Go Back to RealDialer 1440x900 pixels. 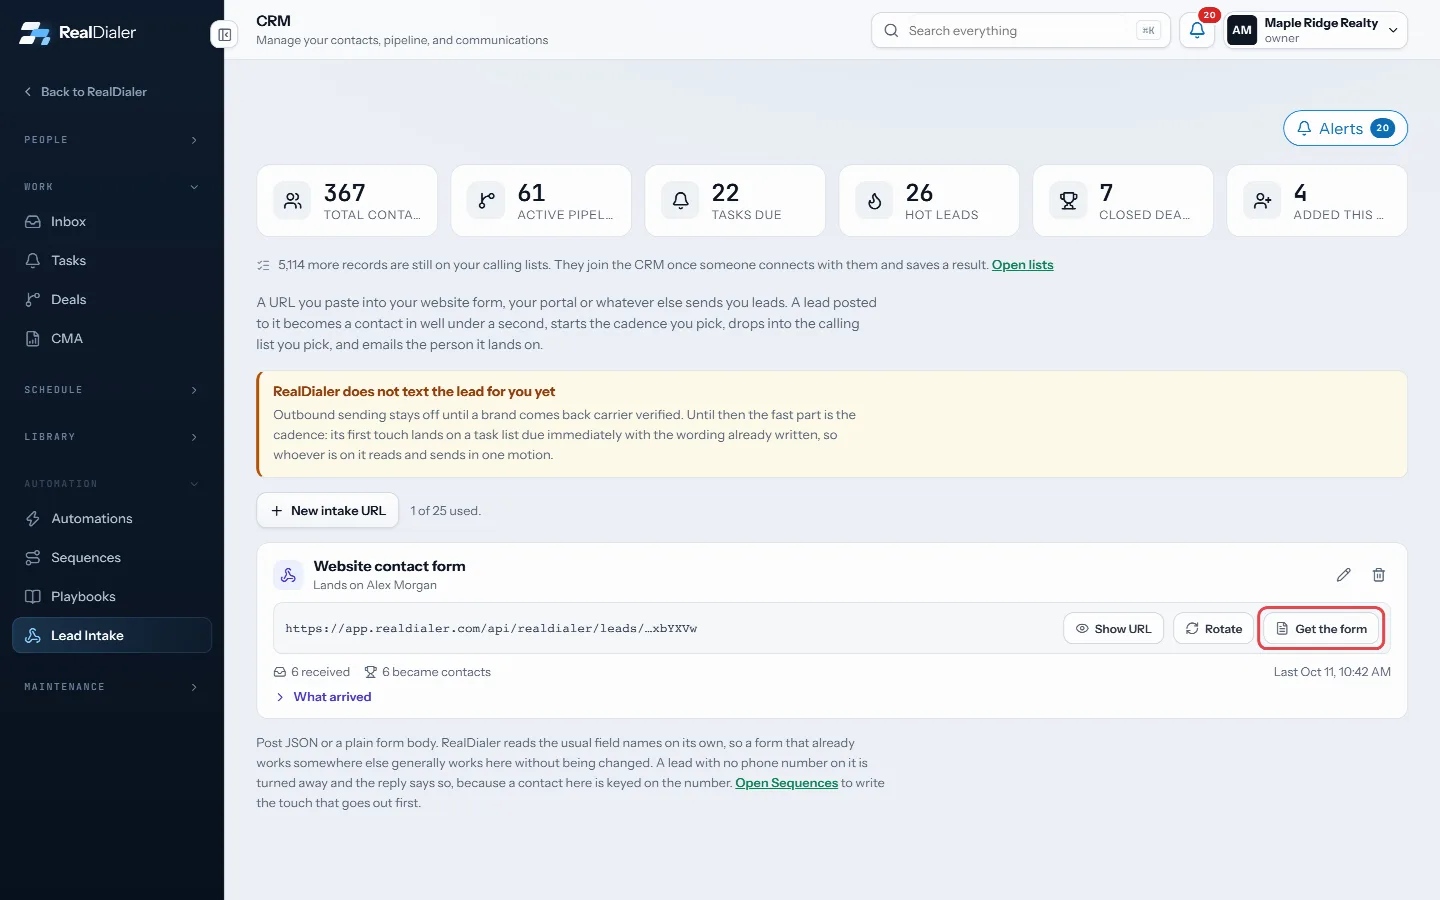click(85, 92)
